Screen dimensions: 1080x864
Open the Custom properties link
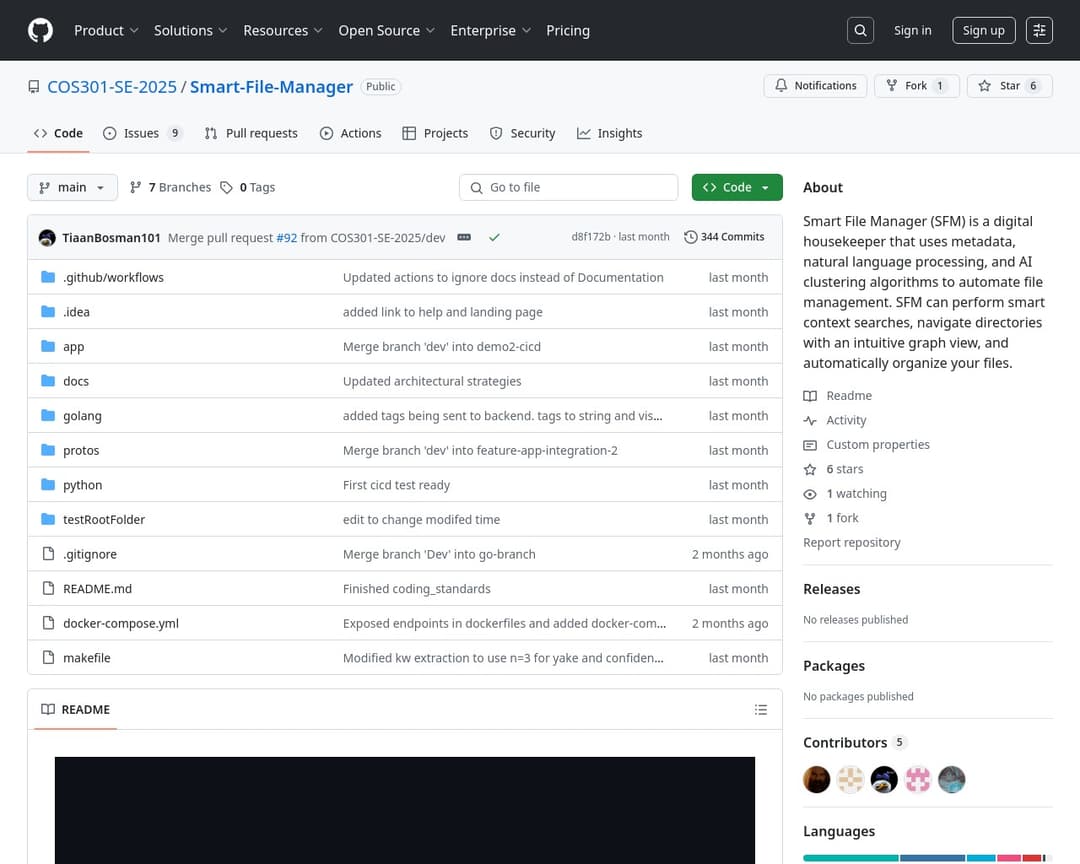coord(878,445)
